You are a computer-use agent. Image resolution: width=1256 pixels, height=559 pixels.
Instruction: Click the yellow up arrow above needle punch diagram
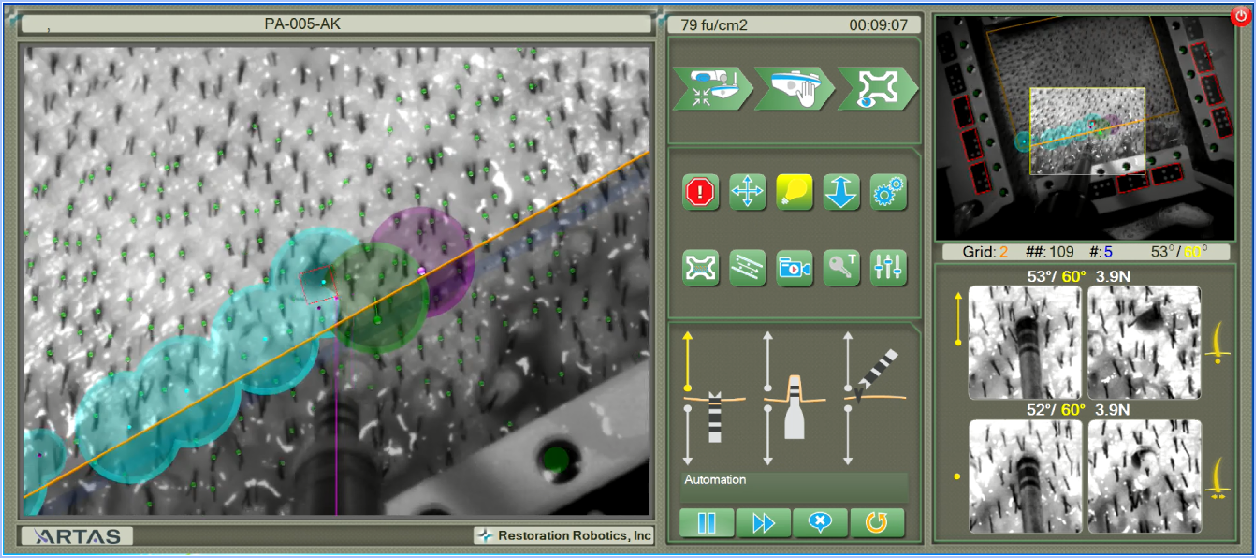pos(687,360)
